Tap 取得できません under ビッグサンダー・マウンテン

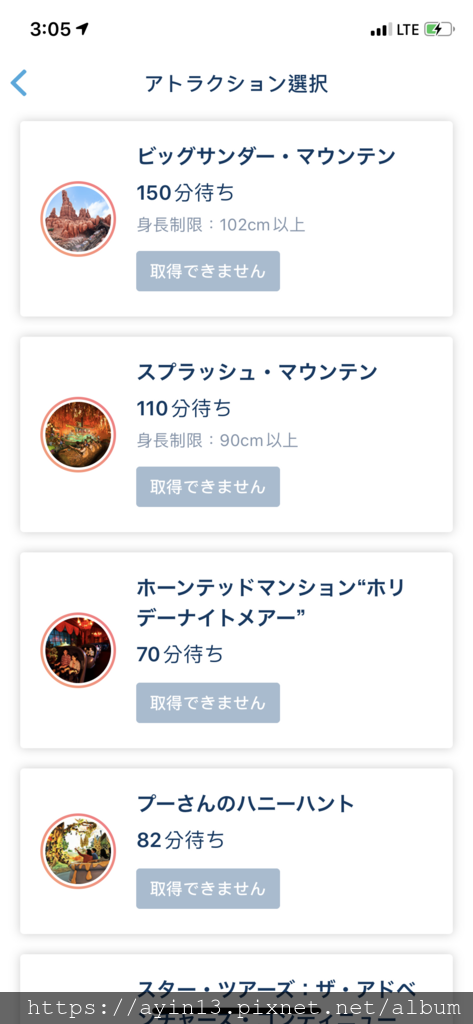[208, 271]
